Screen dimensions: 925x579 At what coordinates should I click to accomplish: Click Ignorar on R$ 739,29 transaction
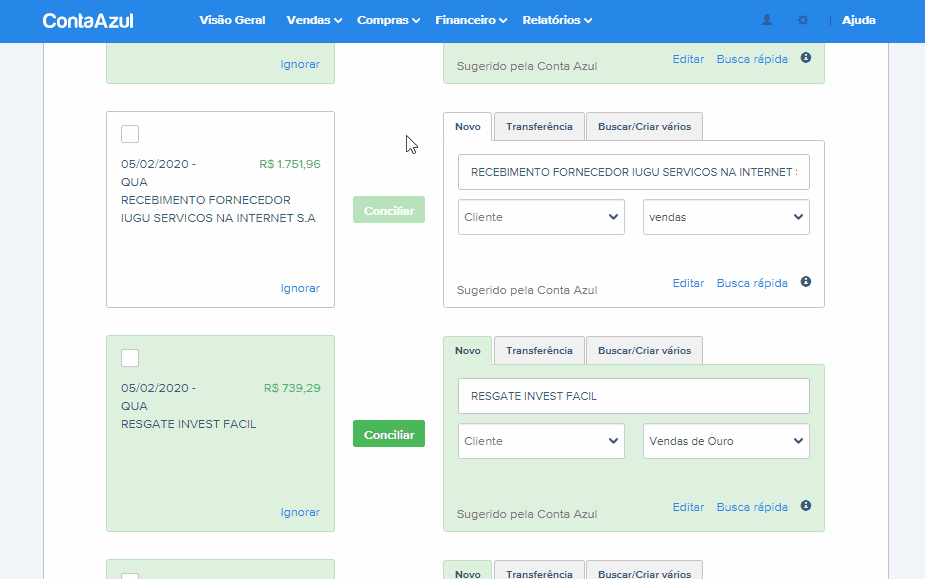(300, 512)
